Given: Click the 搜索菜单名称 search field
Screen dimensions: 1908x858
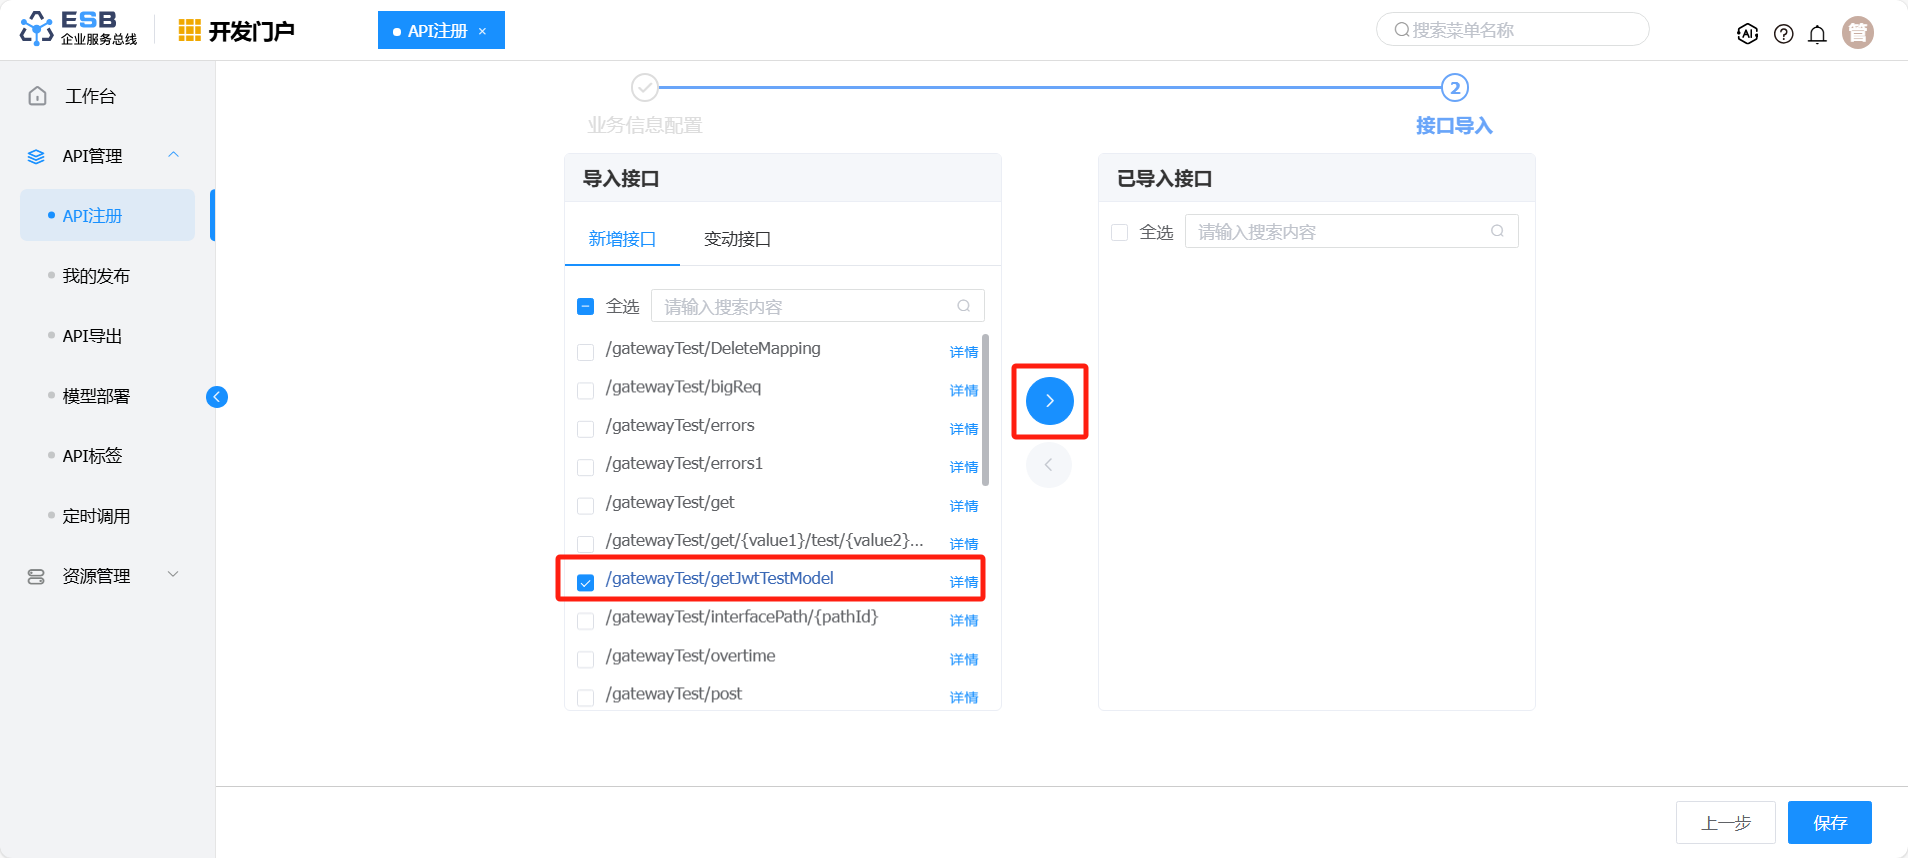Looking at the screenshot, I should (1512, 30).
